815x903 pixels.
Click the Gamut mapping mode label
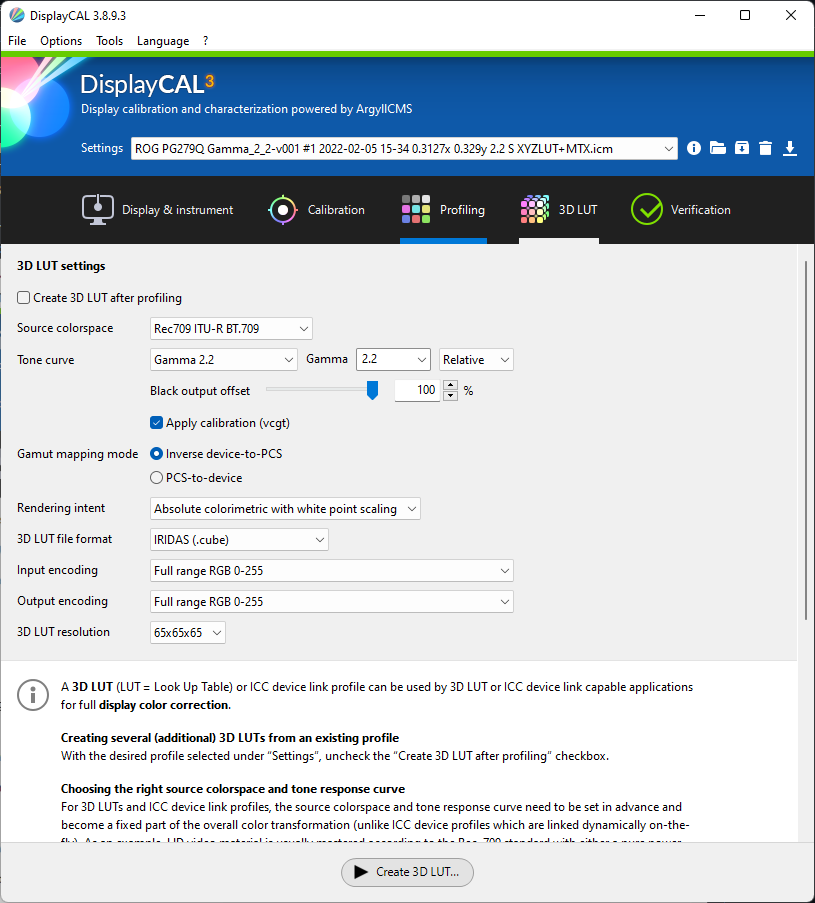click(78, 454)
